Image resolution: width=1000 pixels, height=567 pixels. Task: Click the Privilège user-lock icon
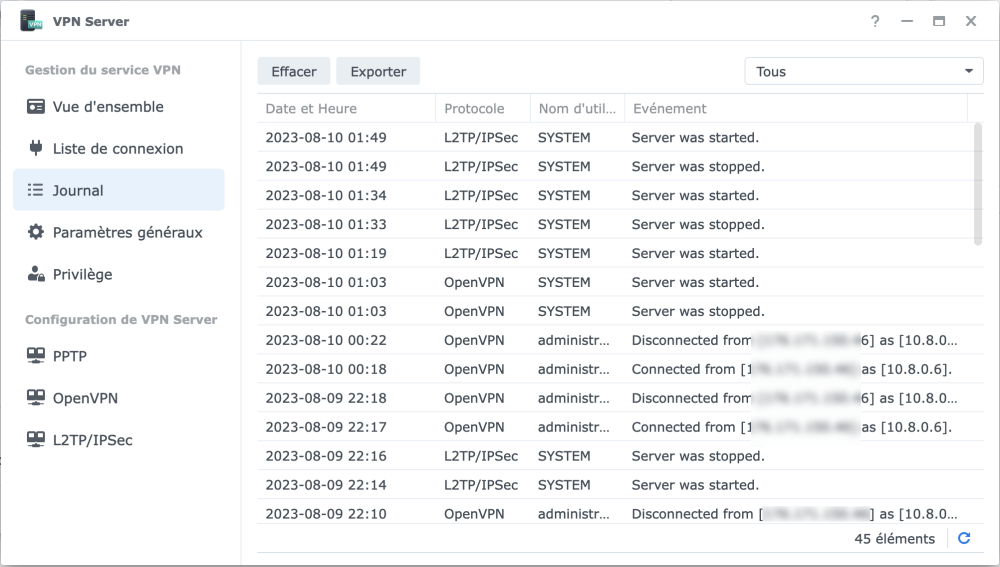36,274
